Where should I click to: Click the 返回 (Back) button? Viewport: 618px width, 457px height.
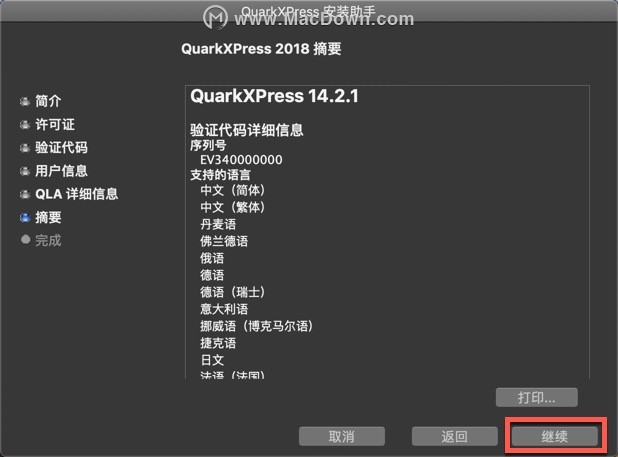454,436
